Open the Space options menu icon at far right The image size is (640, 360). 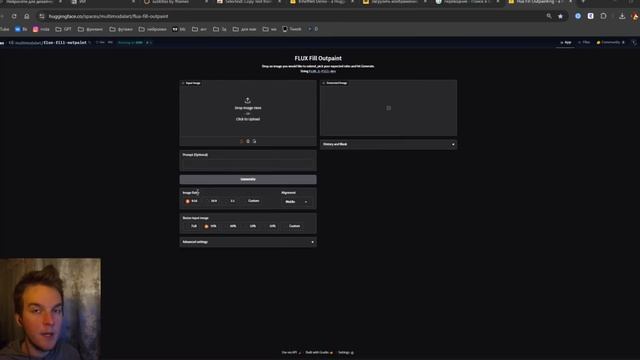click(x=634, y=42)
